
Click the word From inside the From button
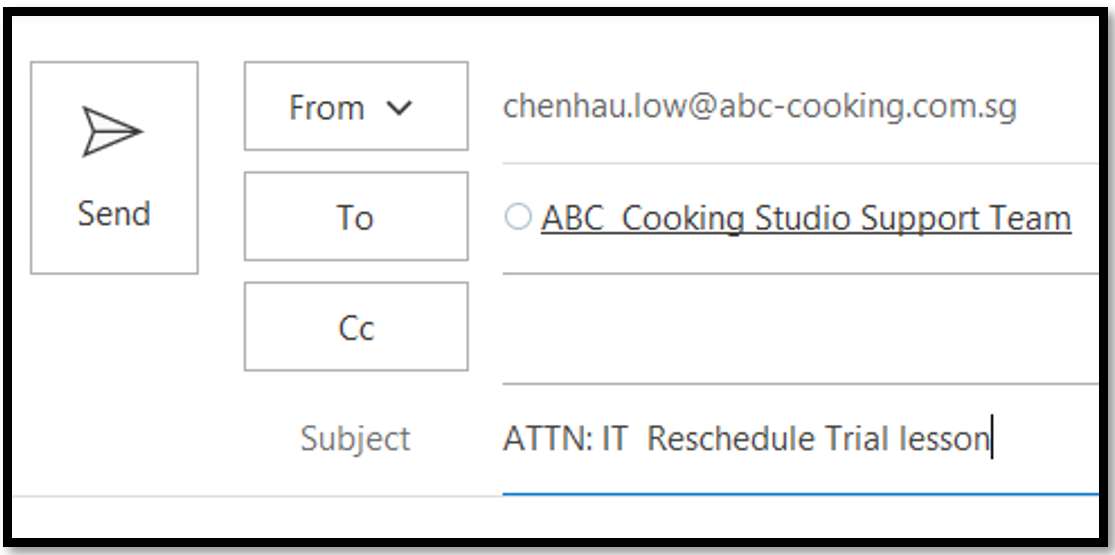pos(327,108)
